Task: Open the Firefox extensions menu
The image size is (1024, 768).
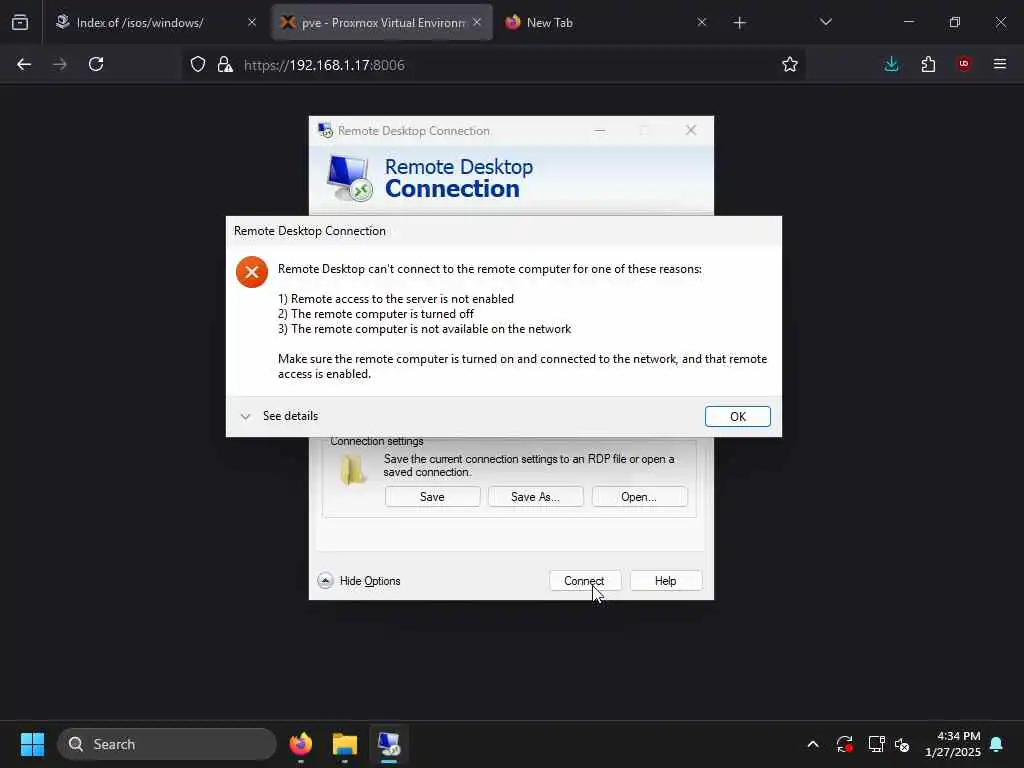Action: [928, 64]
